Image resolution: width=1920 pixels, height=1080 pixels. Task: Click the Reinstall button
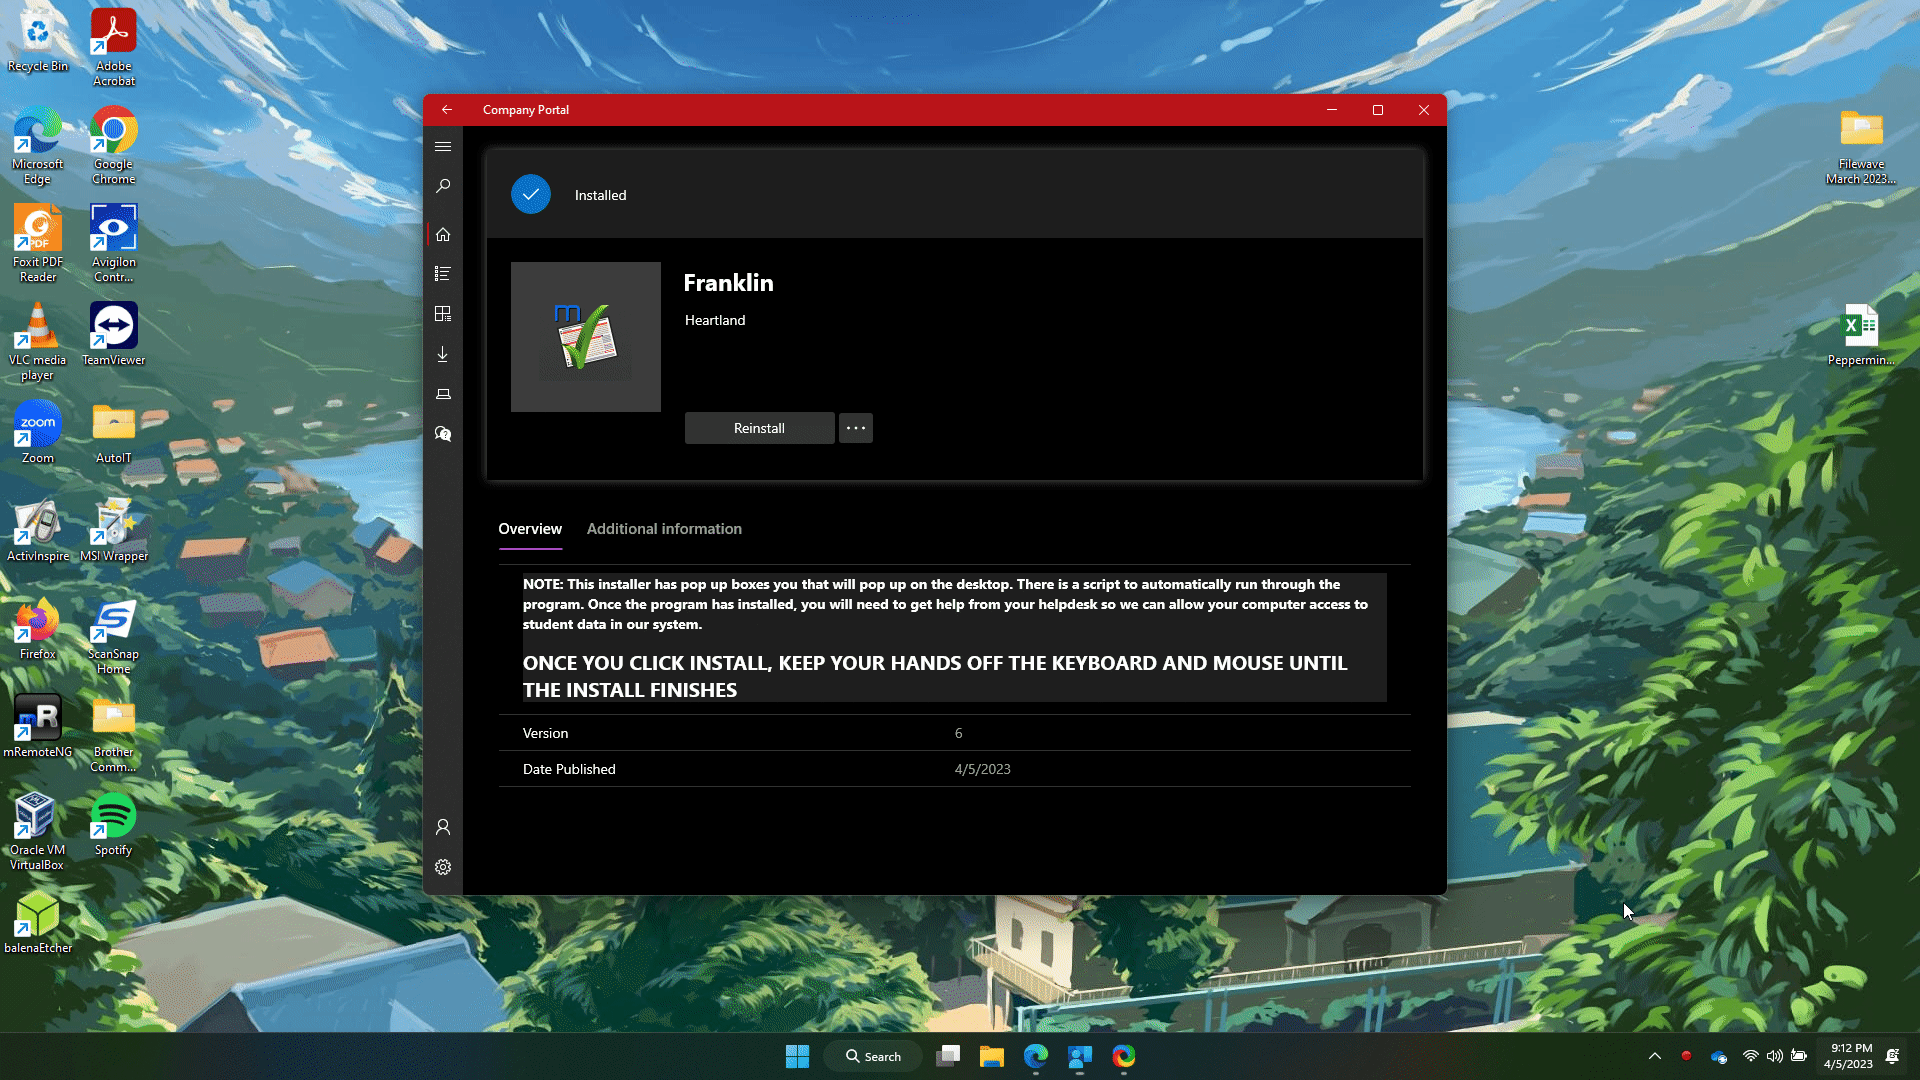(x=759, y=428)
